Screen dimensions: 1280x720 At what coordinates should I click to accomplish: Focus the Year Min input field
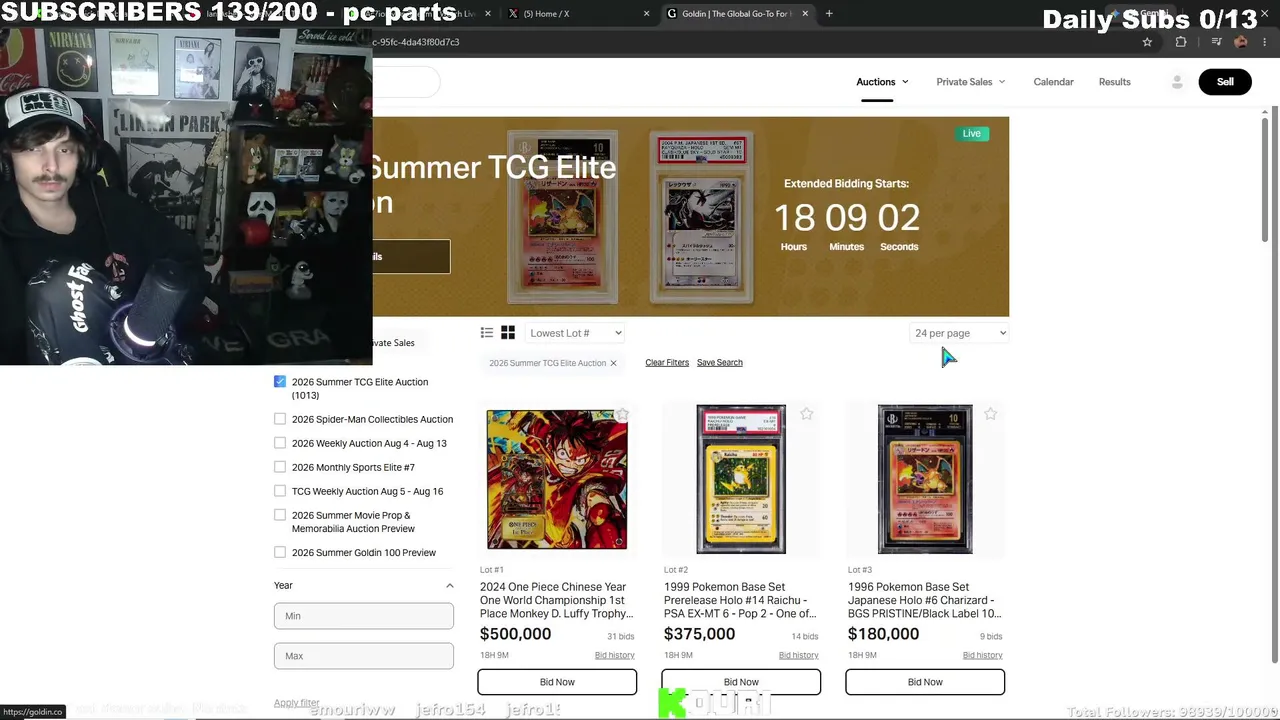(364, 616)
